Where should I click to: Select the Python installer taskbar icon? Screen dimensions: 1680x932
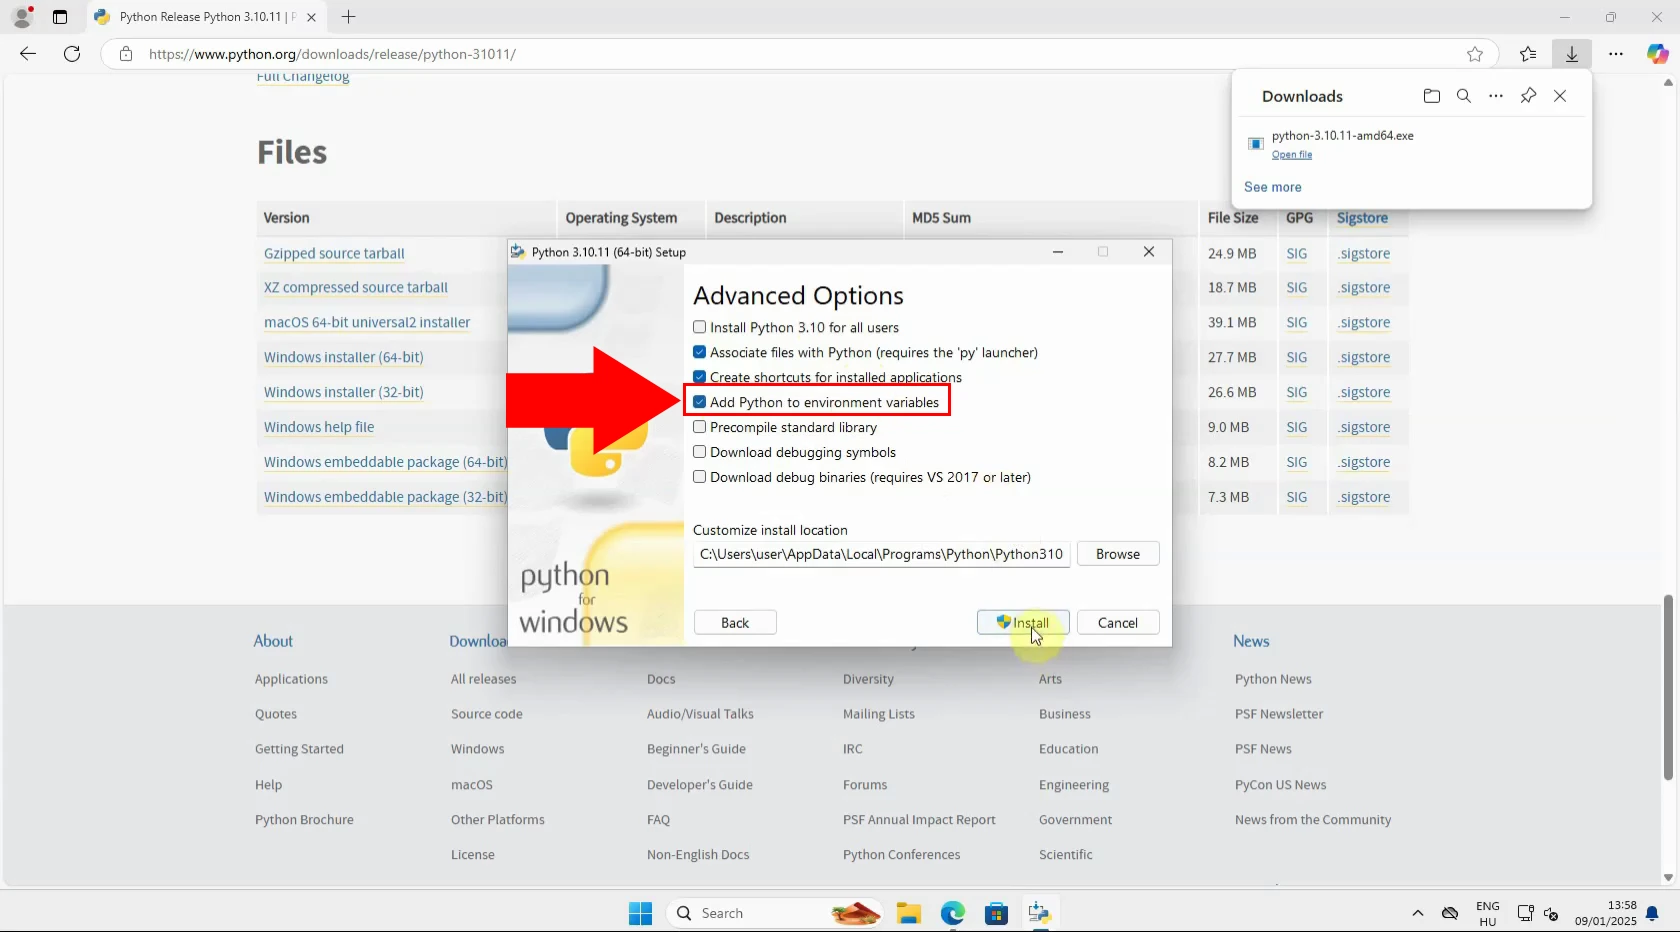[x=1040, y=913]
